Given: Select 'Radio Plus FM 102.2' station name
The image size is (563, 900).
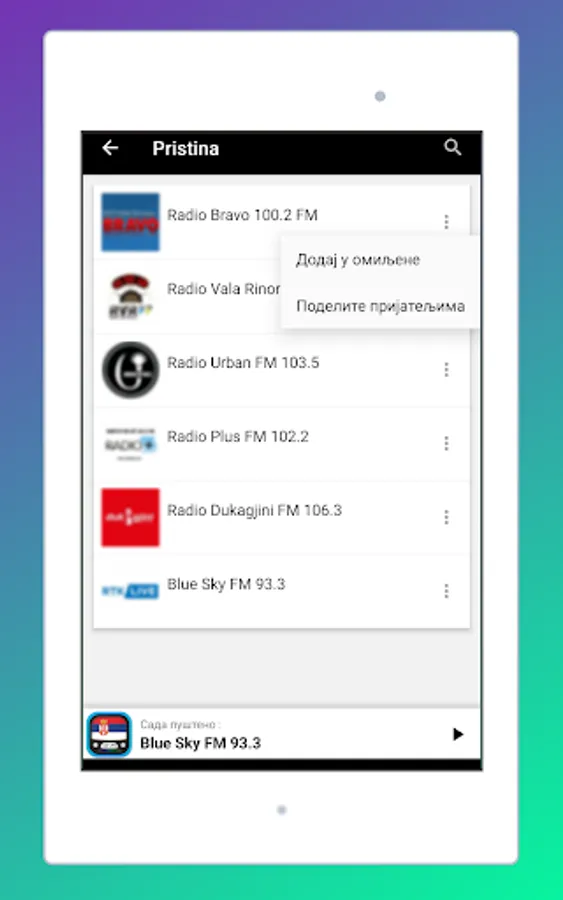Looking at the screenshot, I should click(x=238, y=436).
